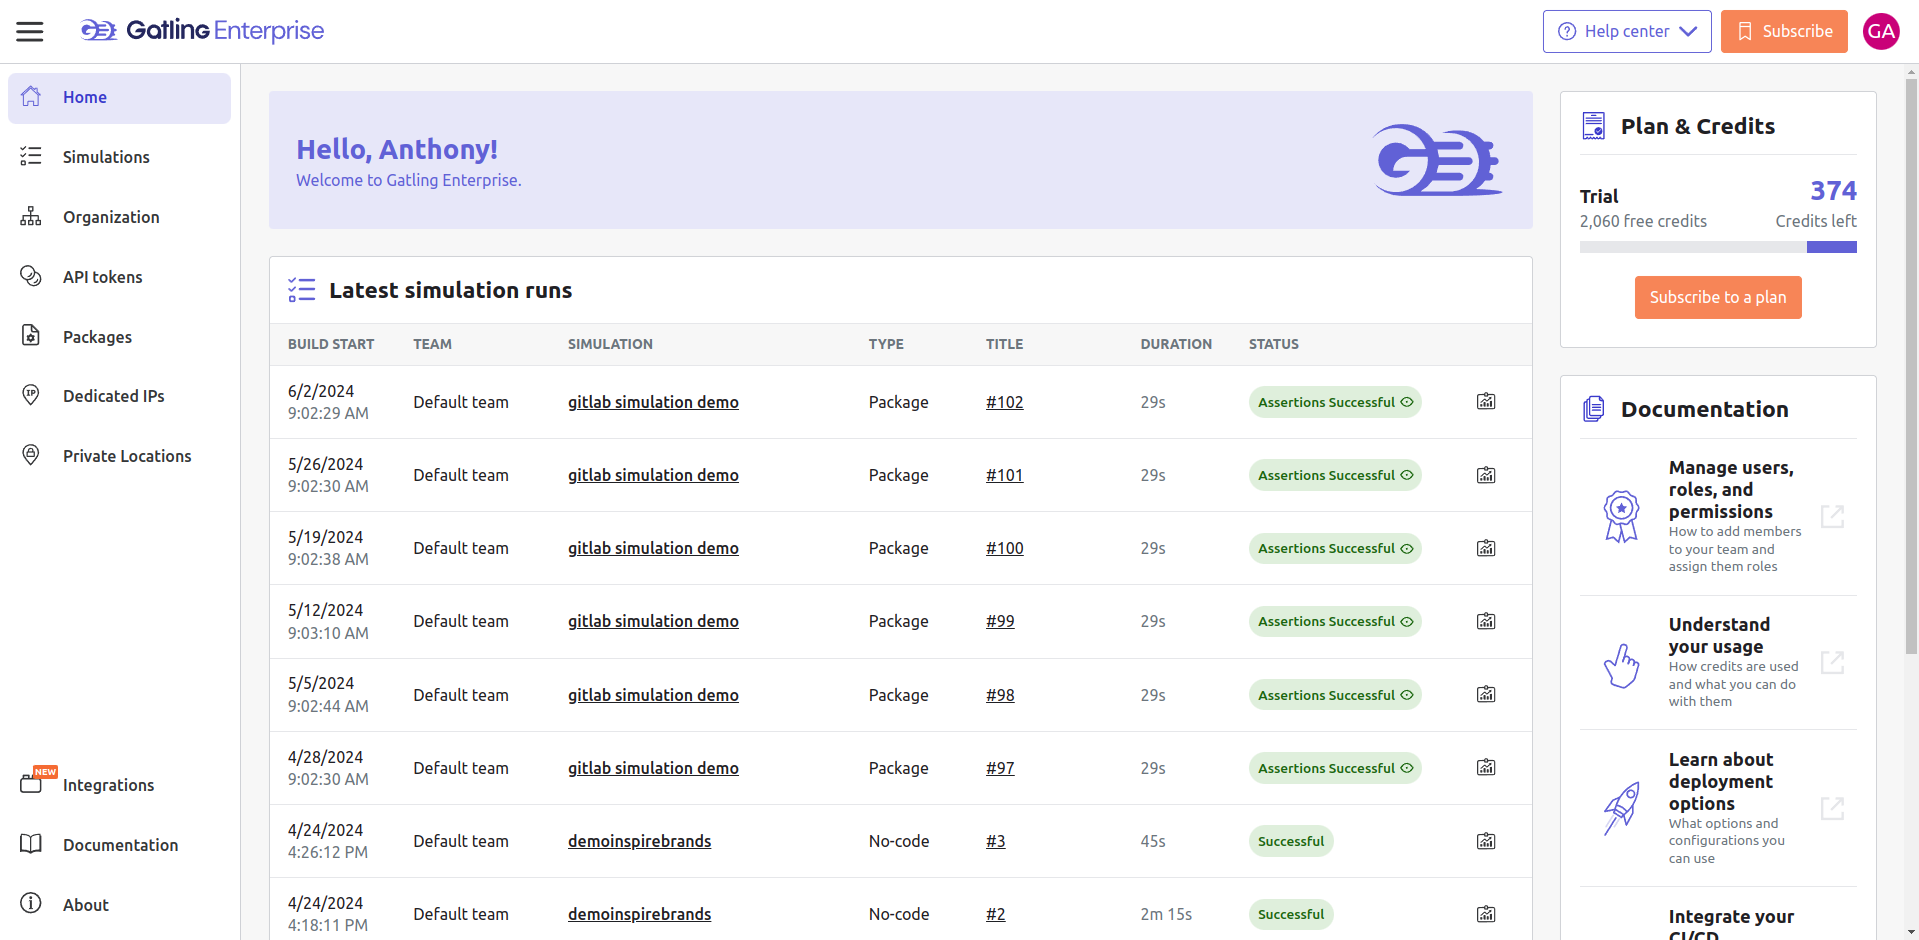Image resolution: width=1919 pixels, height=940 pixels.
Task: Open the GA user avatar menu
Action: pyautogui.click(x=1880, y=31)
